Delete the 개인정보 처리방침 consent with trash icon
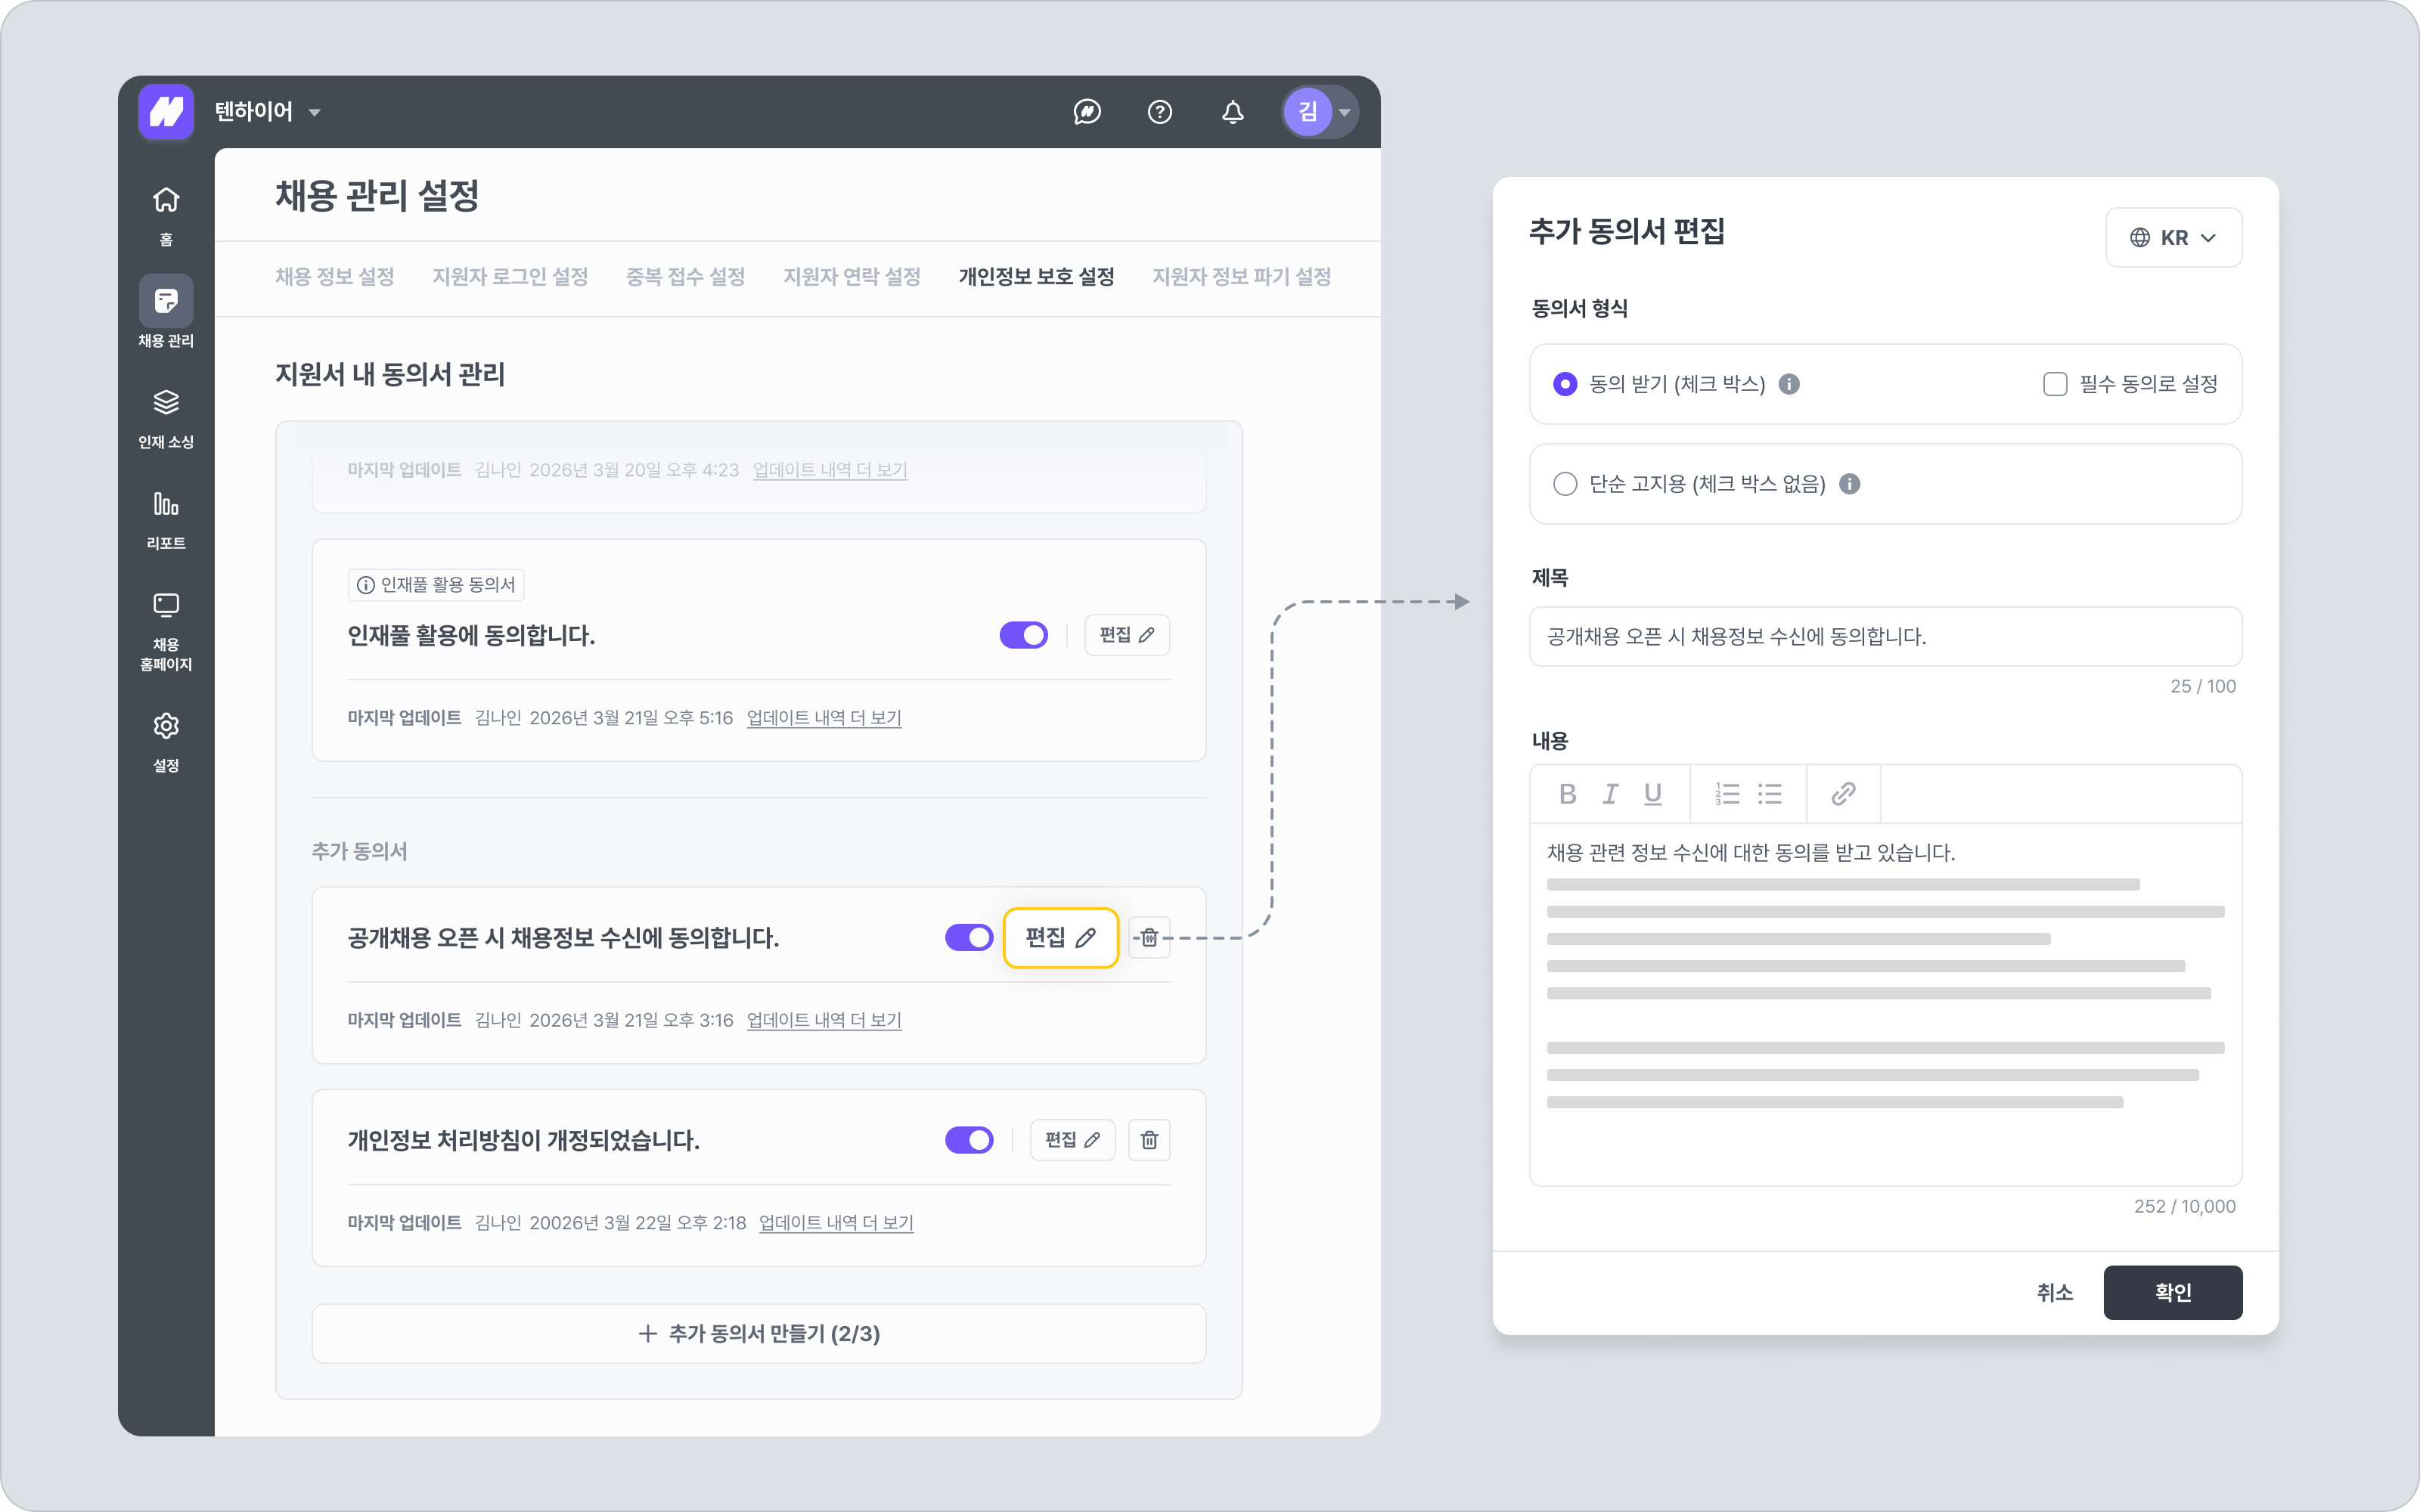 pos(1149,1140)
